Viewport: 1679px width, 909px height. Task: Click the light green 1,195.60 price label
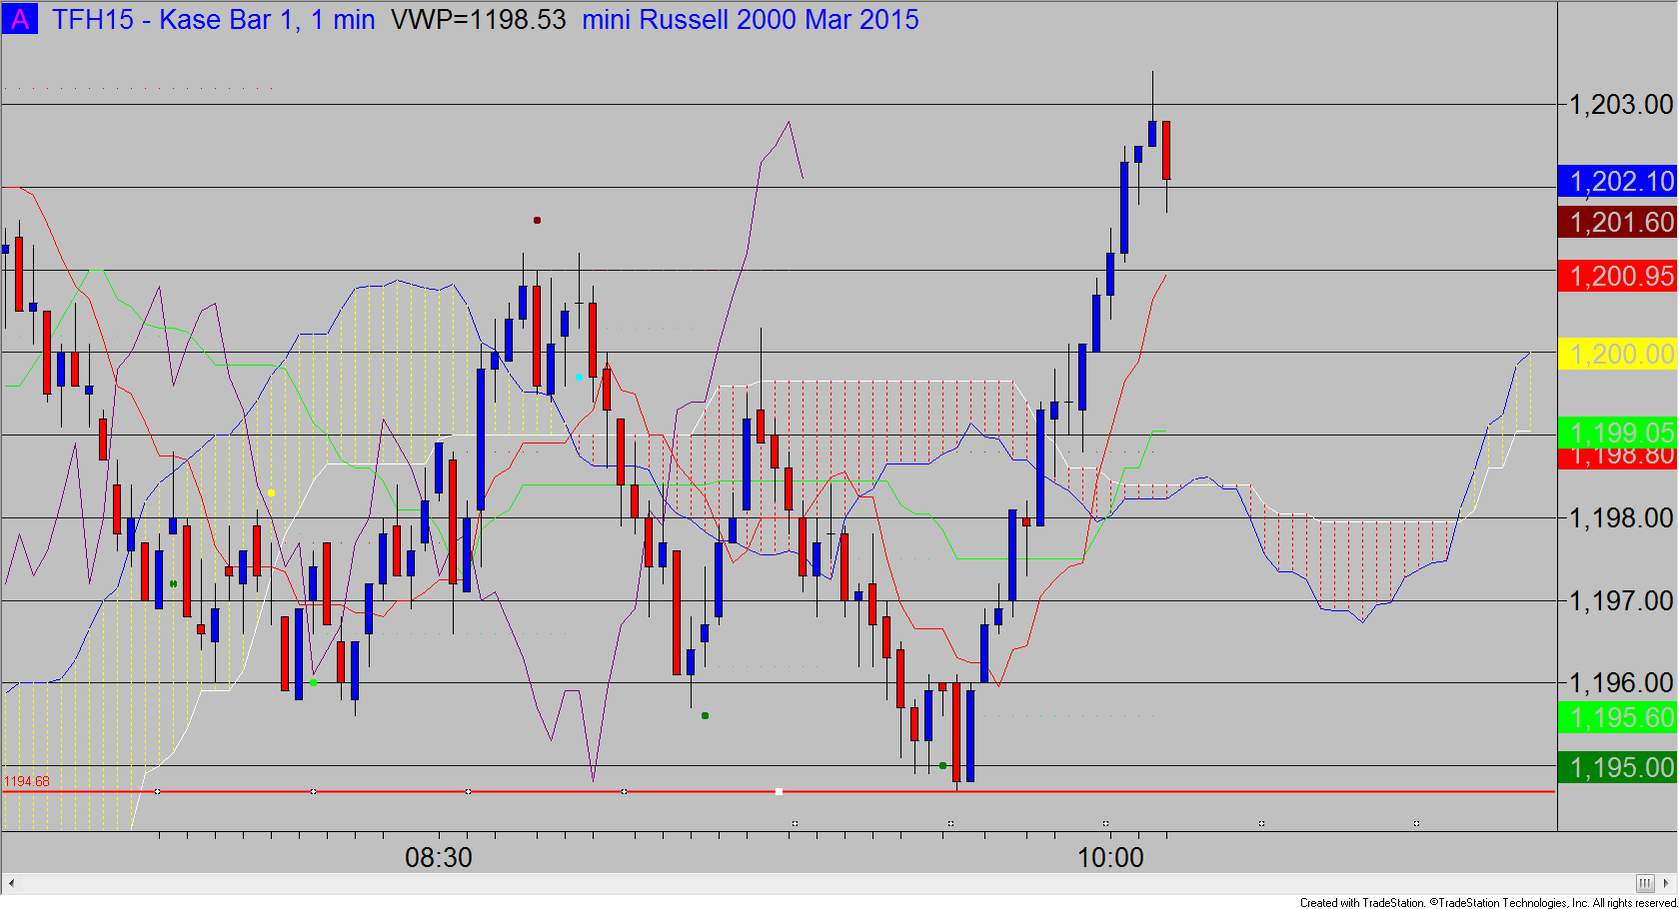tap(1617, 717)
